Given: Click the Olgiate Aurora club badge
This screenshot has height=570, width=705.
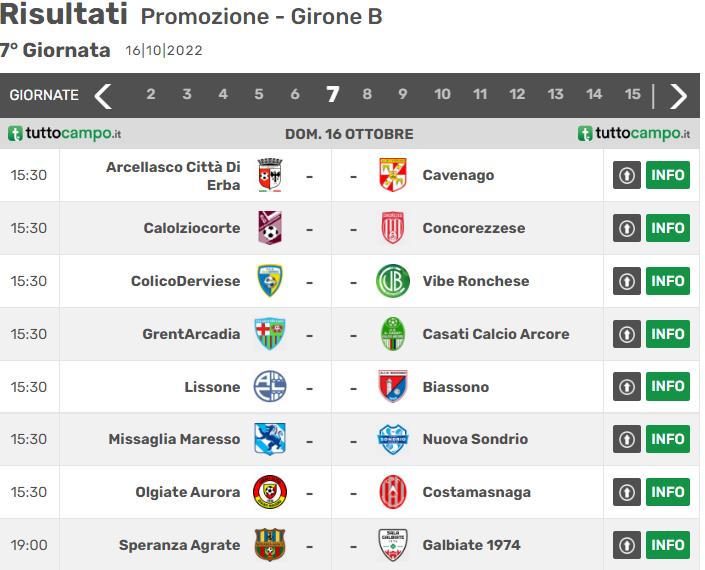Looking at the screenshot, I should 270,492.
